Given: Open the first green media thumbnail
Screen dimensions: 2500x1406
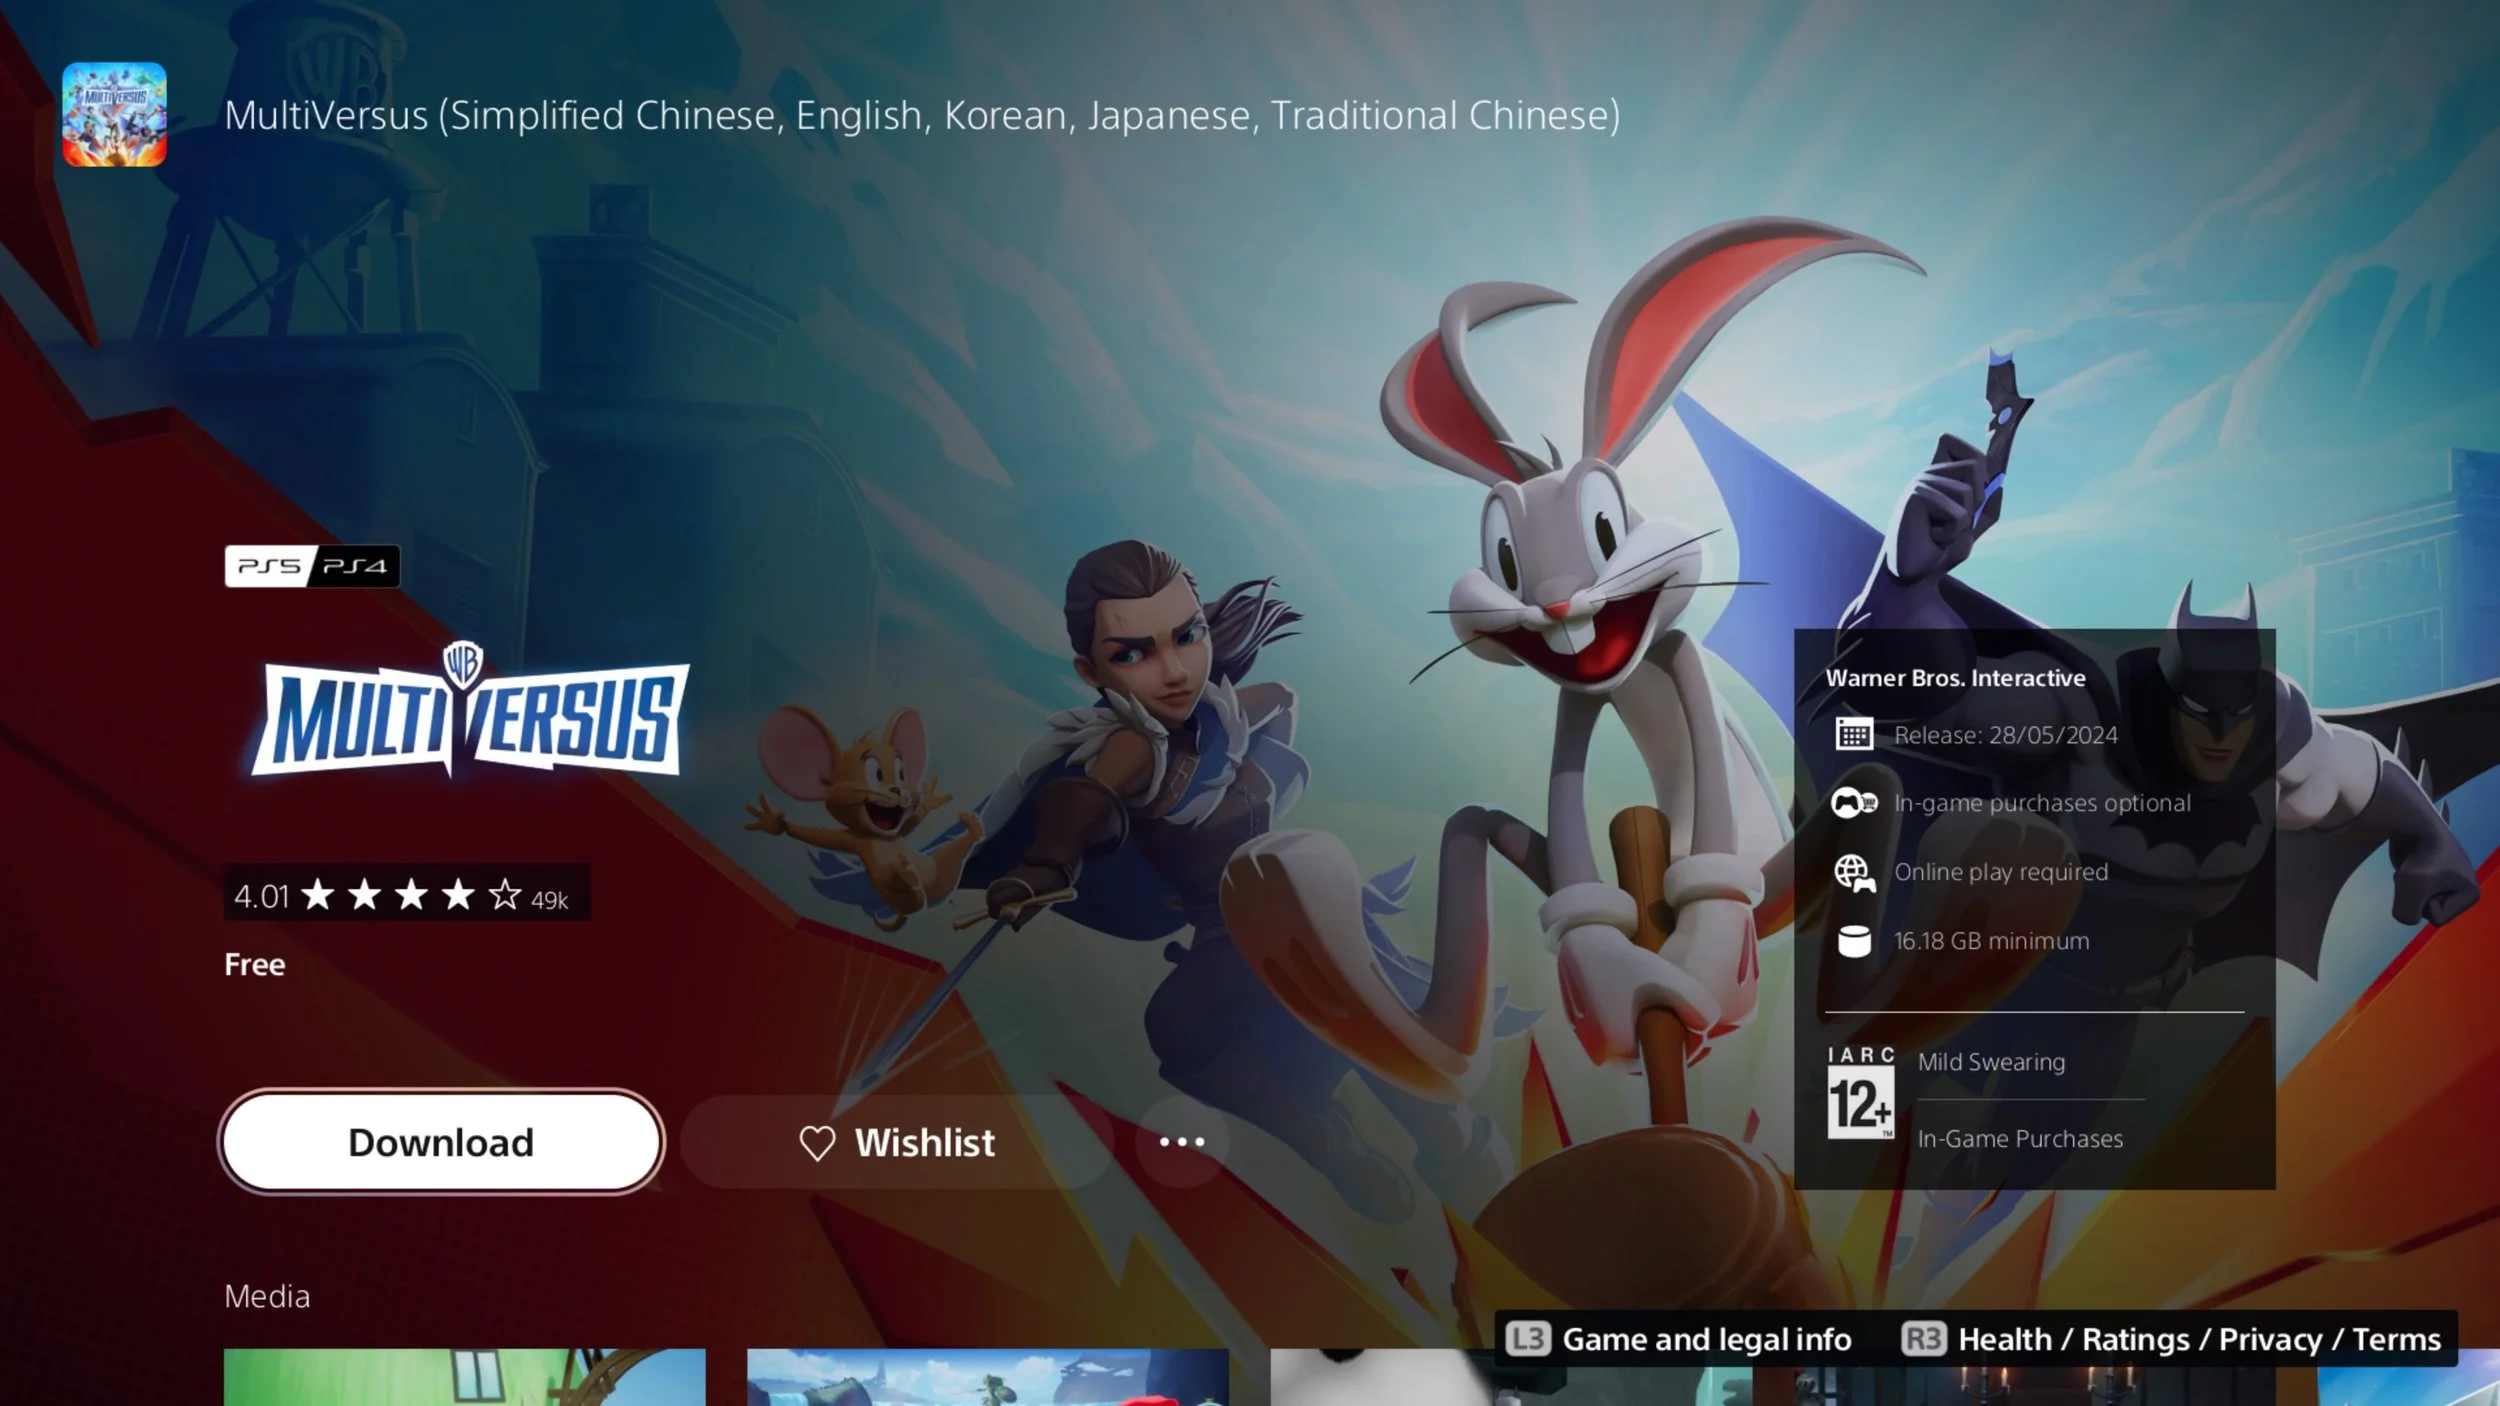Looking at the screenshot, I should [464, 1378].
